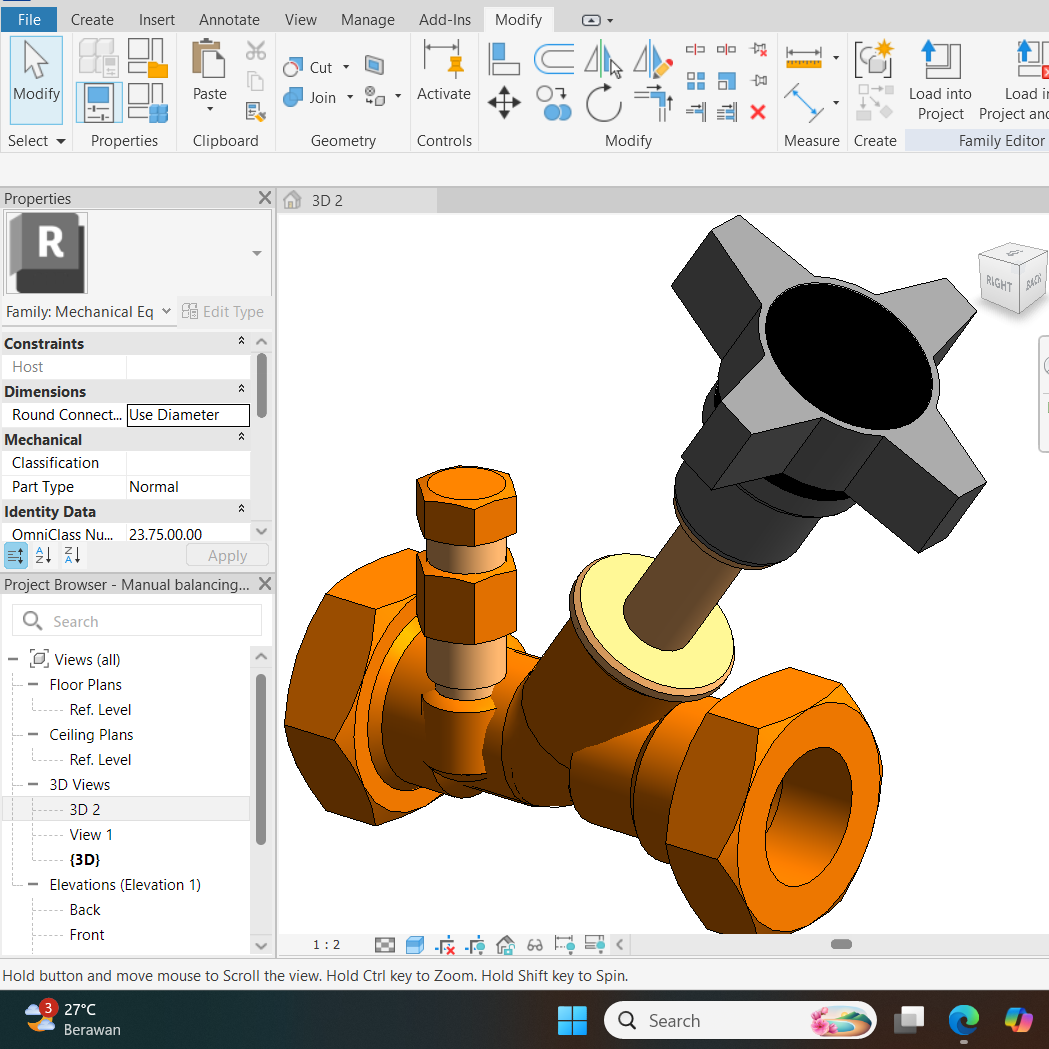Viewport: 1049px width, 1049px height.
Task: Click the Temporary Hide/Isolate glasses icon
Action: click(x=535, y=945)
